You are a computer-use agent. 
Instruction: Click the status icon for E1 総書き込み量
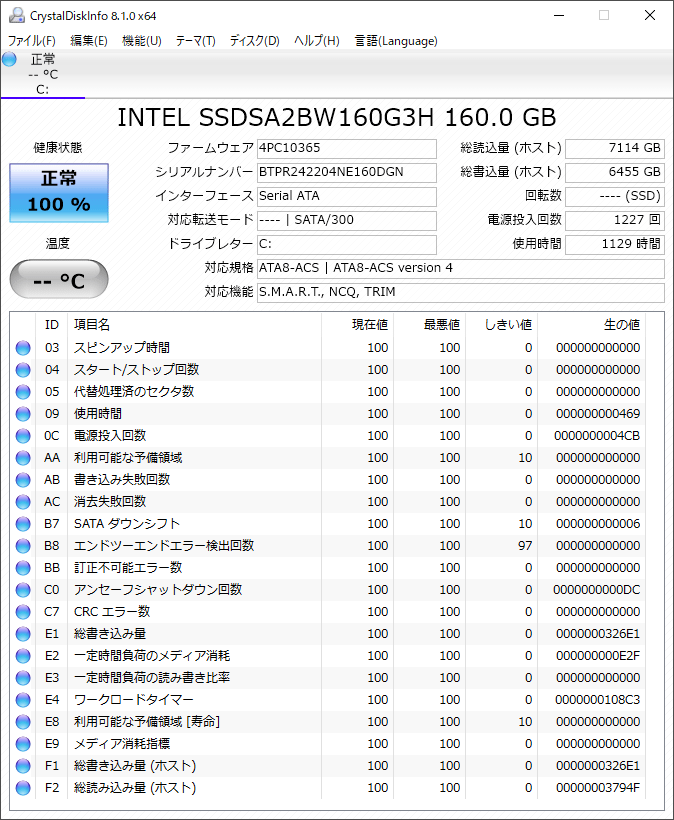click(x=23, y=634)
